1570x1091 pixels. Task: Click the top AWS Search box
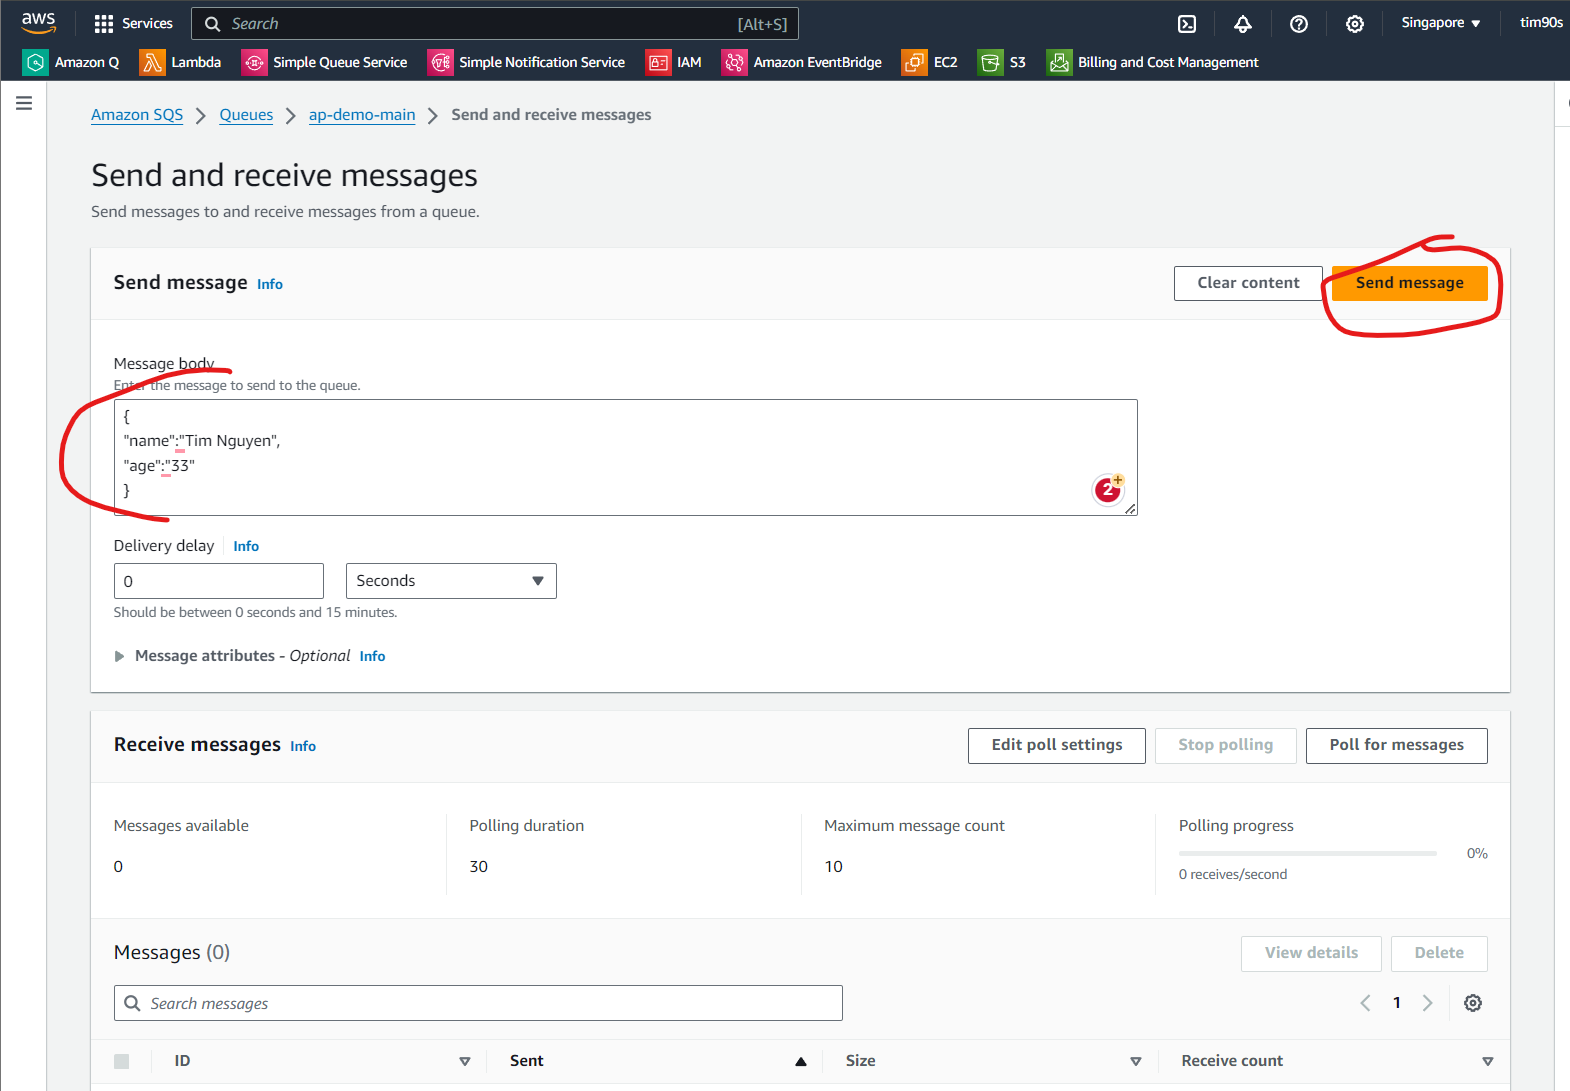click(496, 24)
